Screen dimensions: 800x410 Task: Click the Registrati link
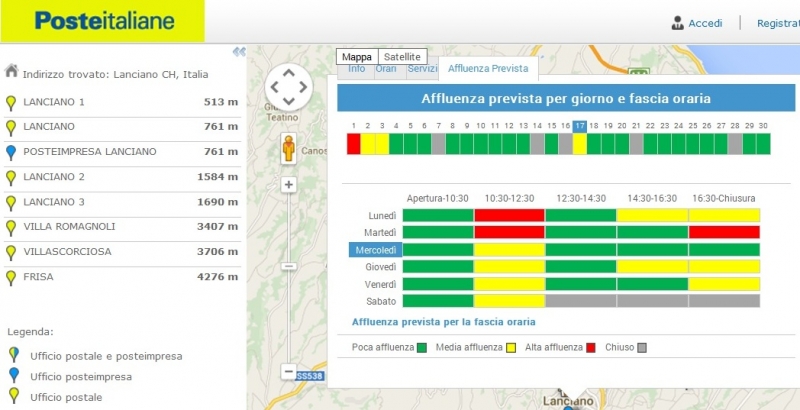point(778,23)
